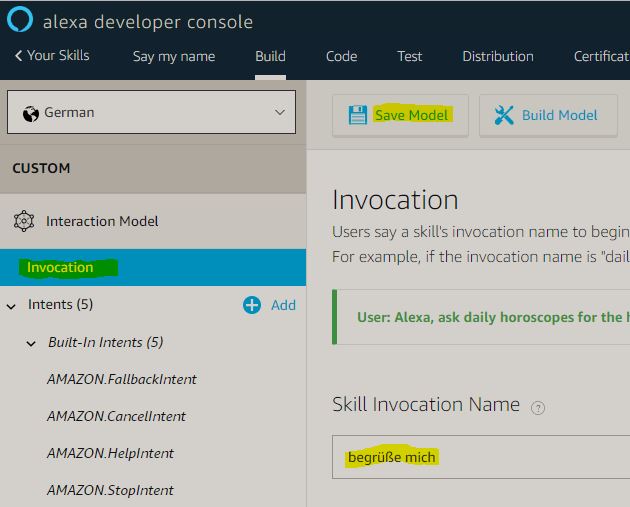Collapse the Intents (5) tree section
This screenshot has height=507, width=630.
point(12,305)
